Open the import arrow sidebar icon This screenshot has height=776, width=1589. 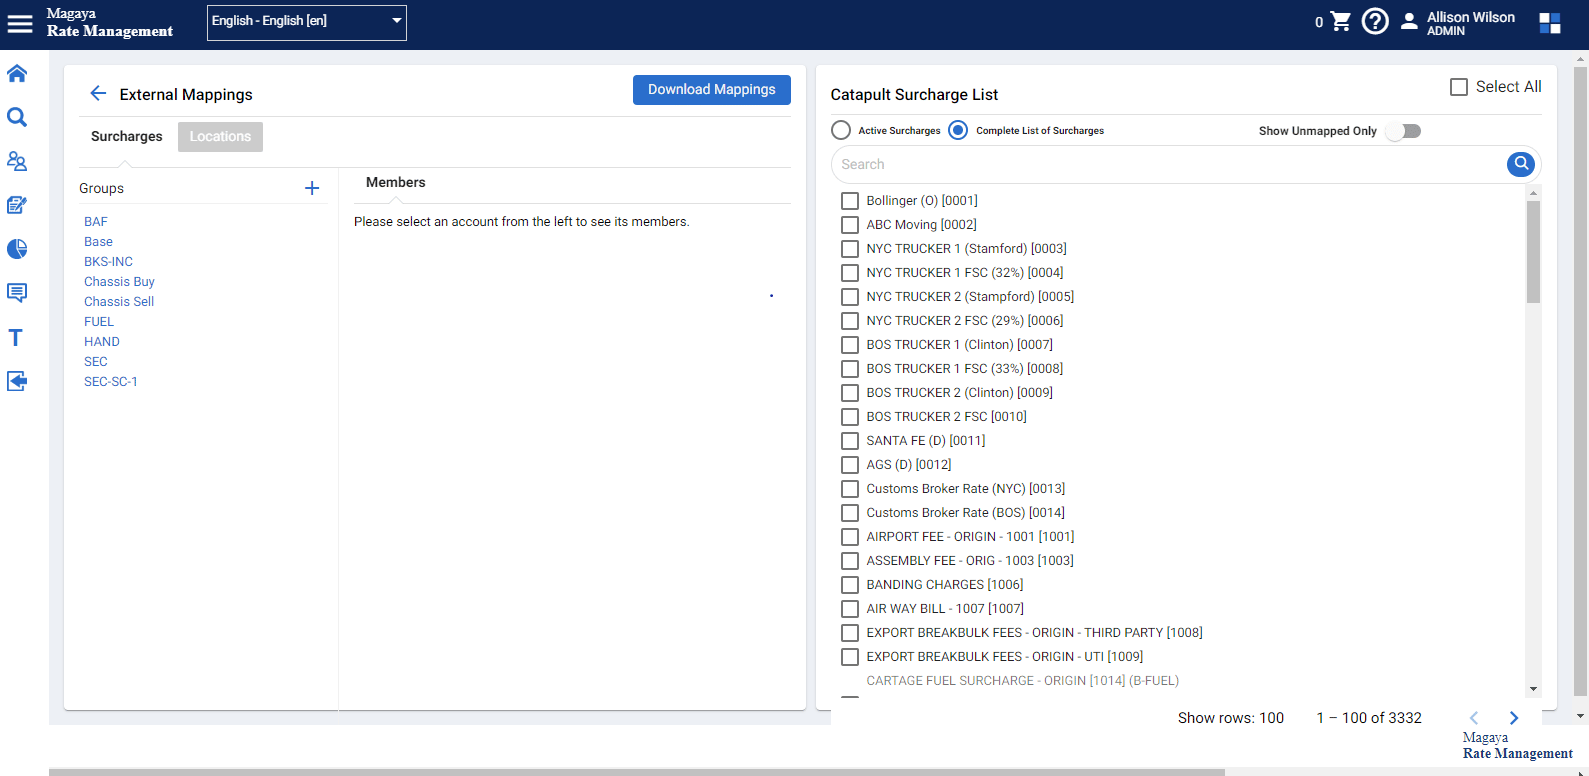coord(17,381)
